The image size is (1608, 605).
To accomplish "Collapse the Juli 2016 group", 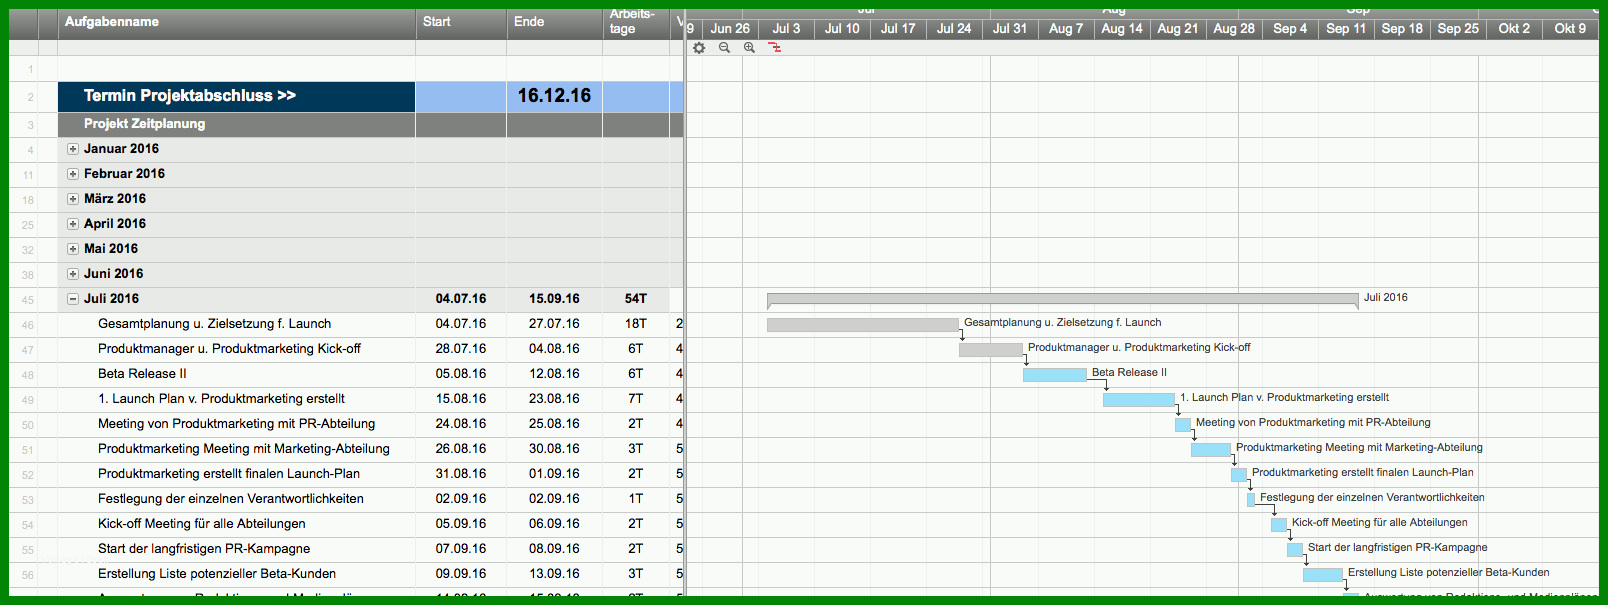I will 73,299.
